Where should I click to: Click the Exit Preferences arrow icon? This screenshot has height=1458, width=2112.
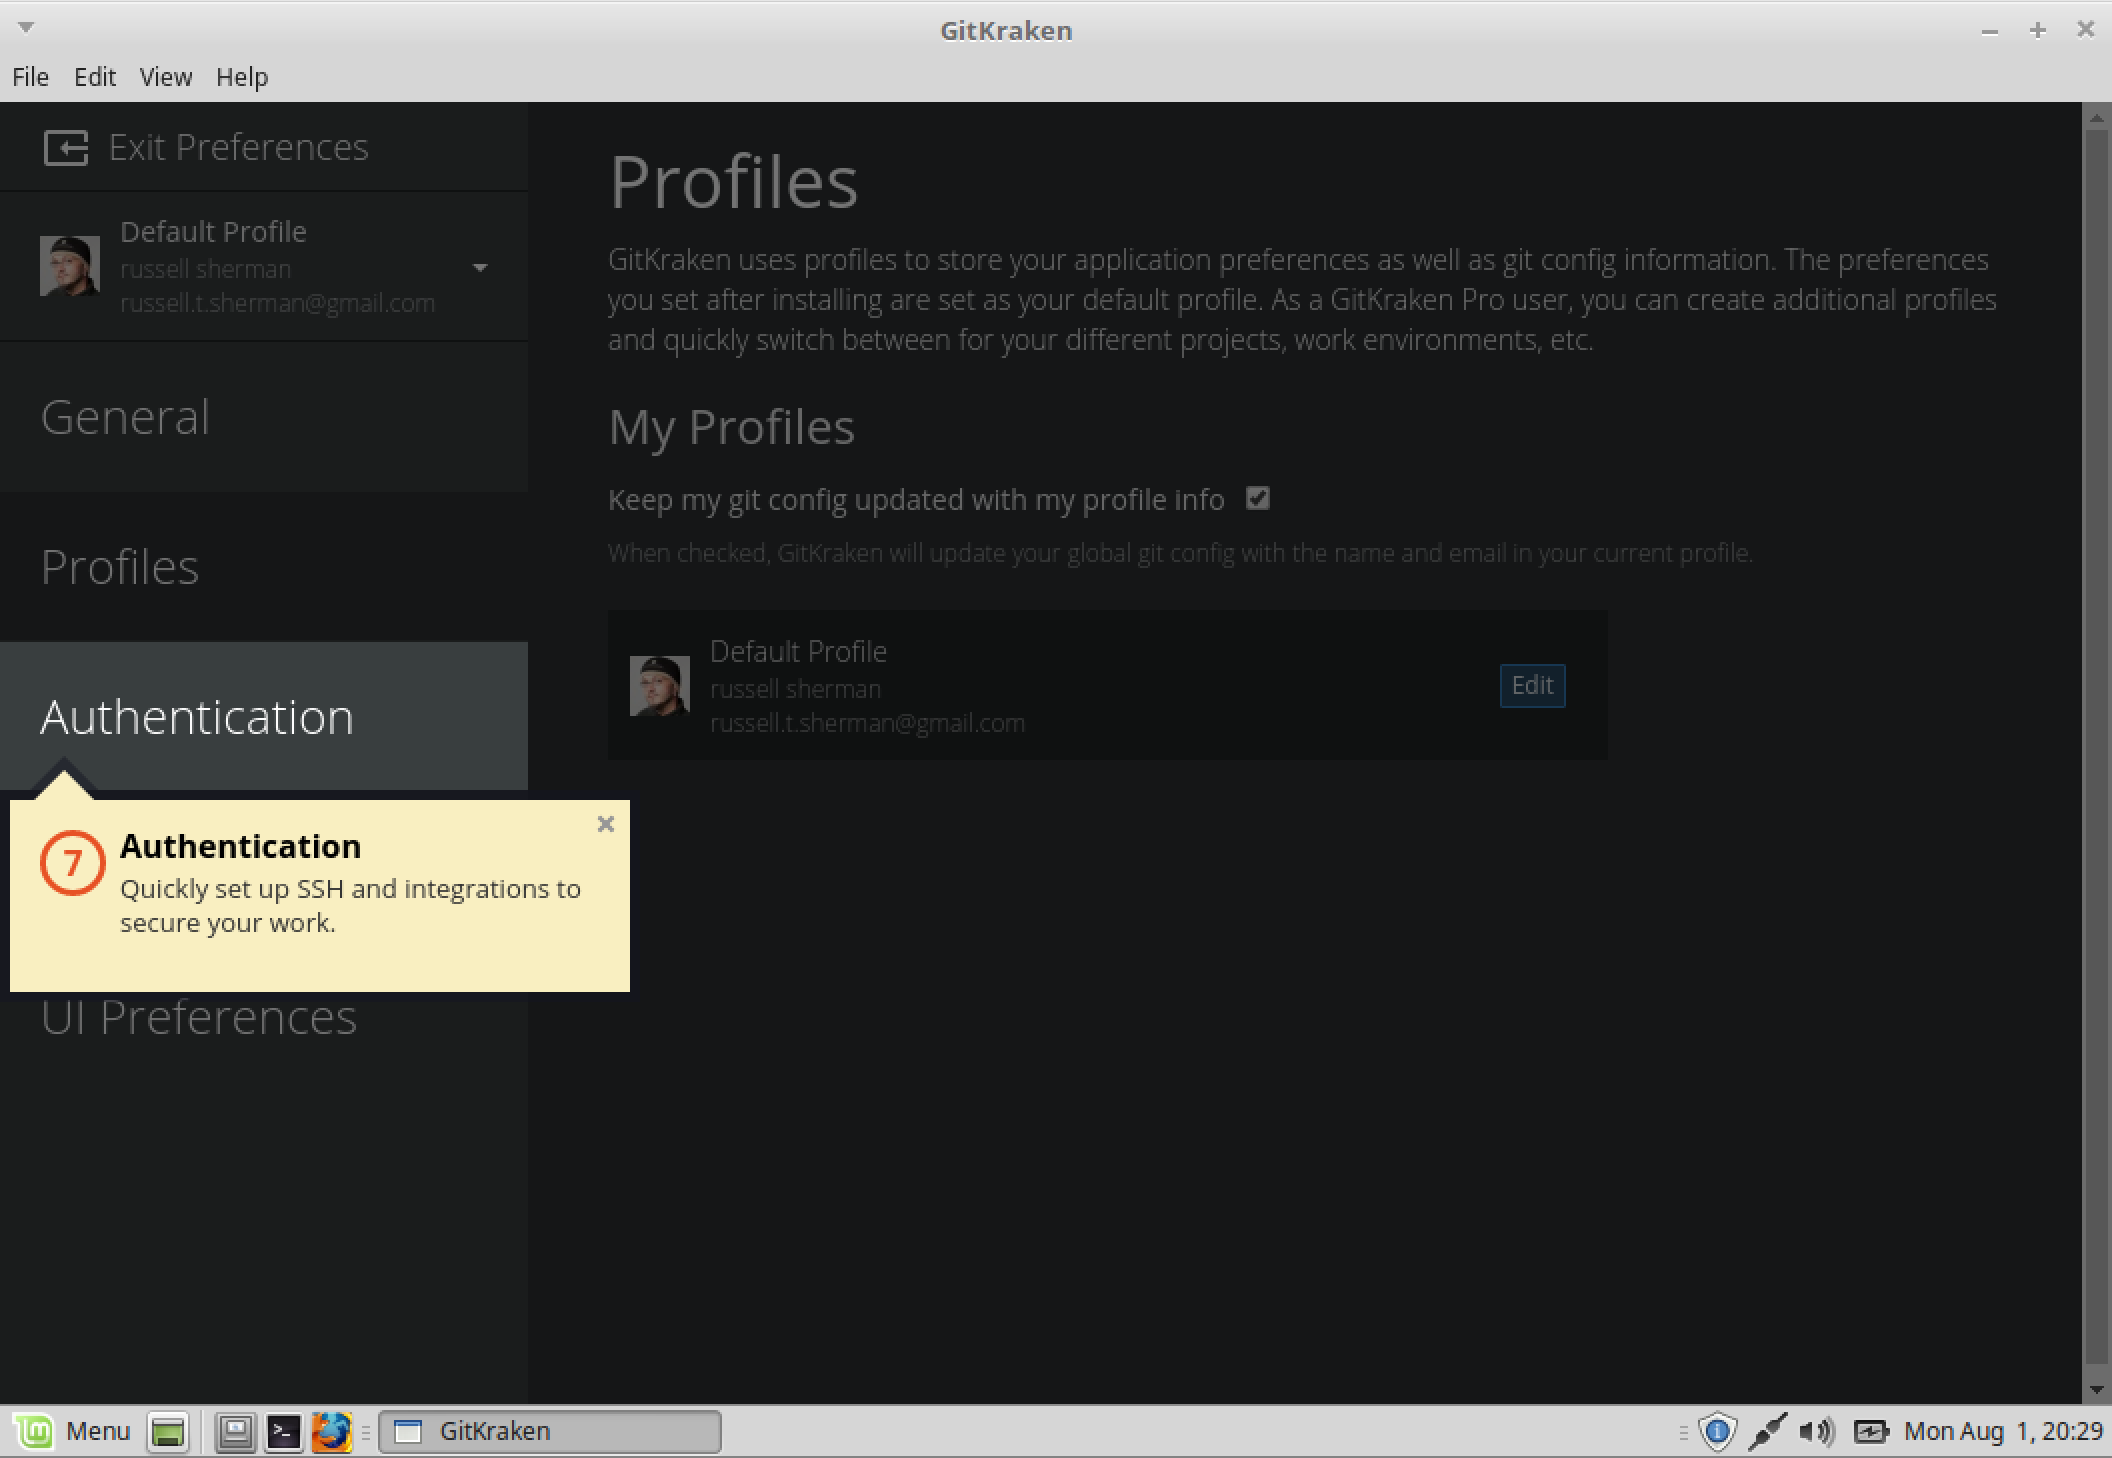click(x=66, y=148)
